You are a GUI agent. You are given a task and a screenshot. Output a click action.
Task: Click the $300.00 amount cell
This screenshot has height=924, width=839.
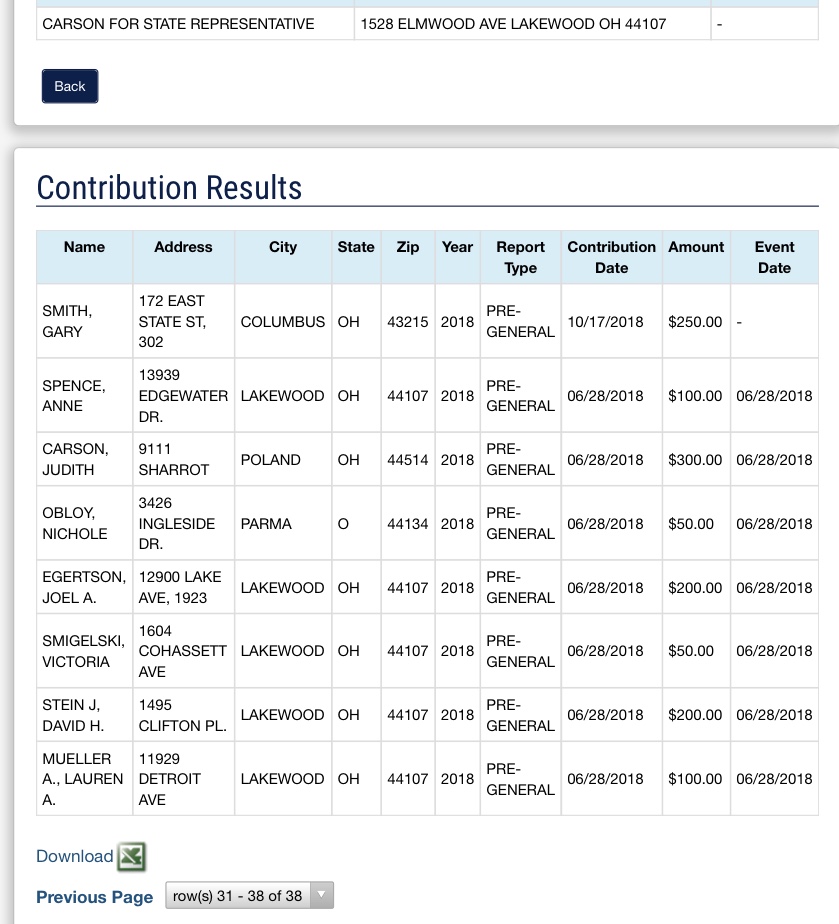[695, 460]
